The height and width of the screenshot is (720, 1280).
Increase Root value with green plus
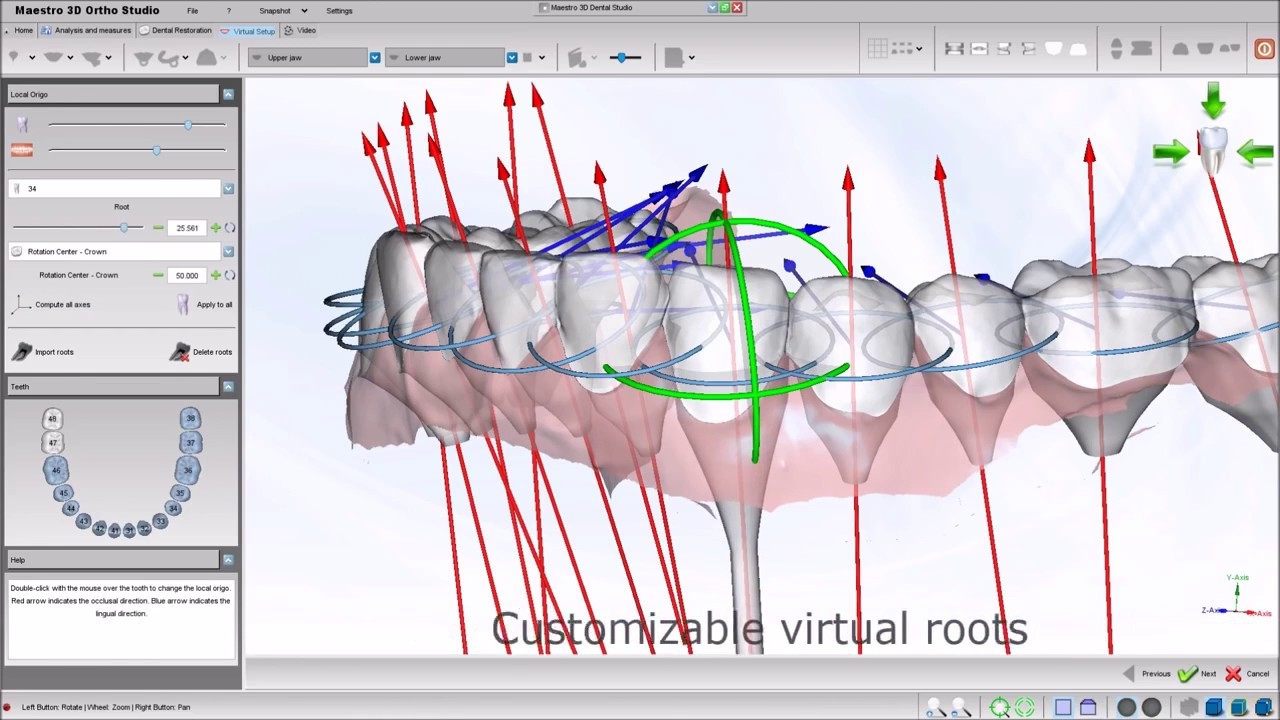pos(216,228)
